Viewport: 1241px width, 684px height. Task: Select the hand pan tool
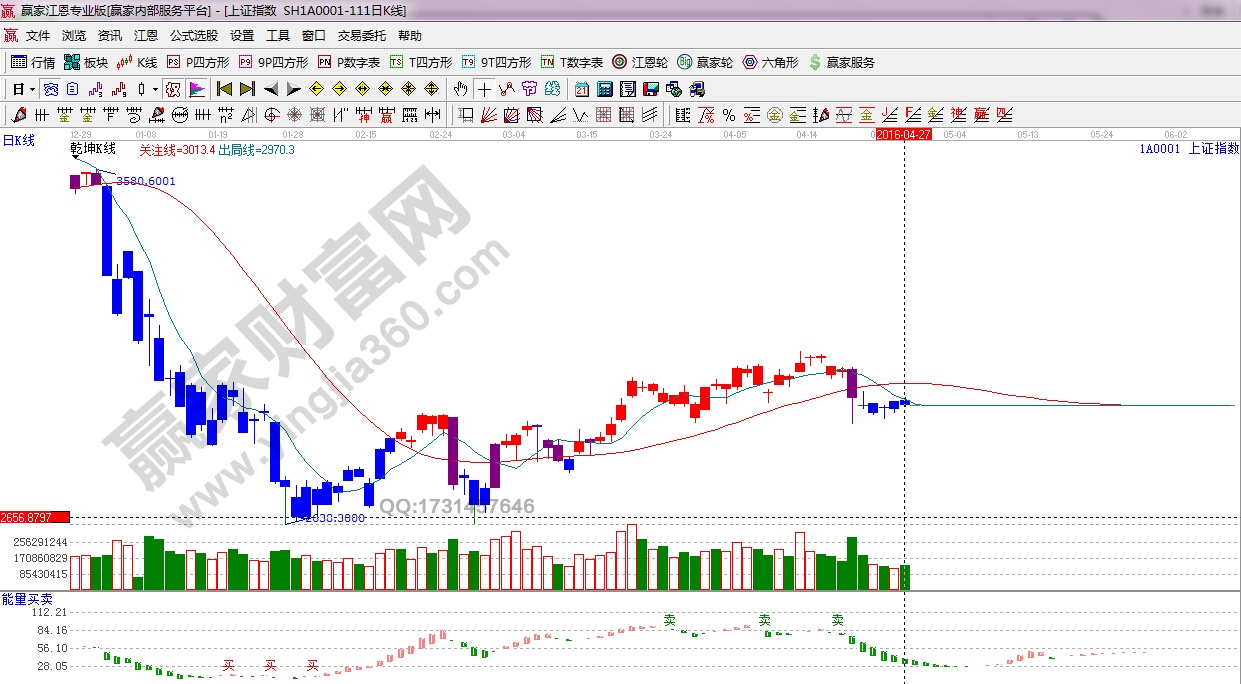point(460,89)
